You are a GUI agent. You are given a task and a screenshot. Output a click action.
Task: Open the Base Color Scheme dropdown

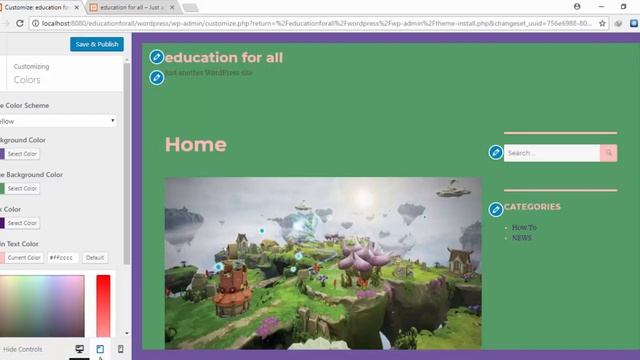[58, 121]
